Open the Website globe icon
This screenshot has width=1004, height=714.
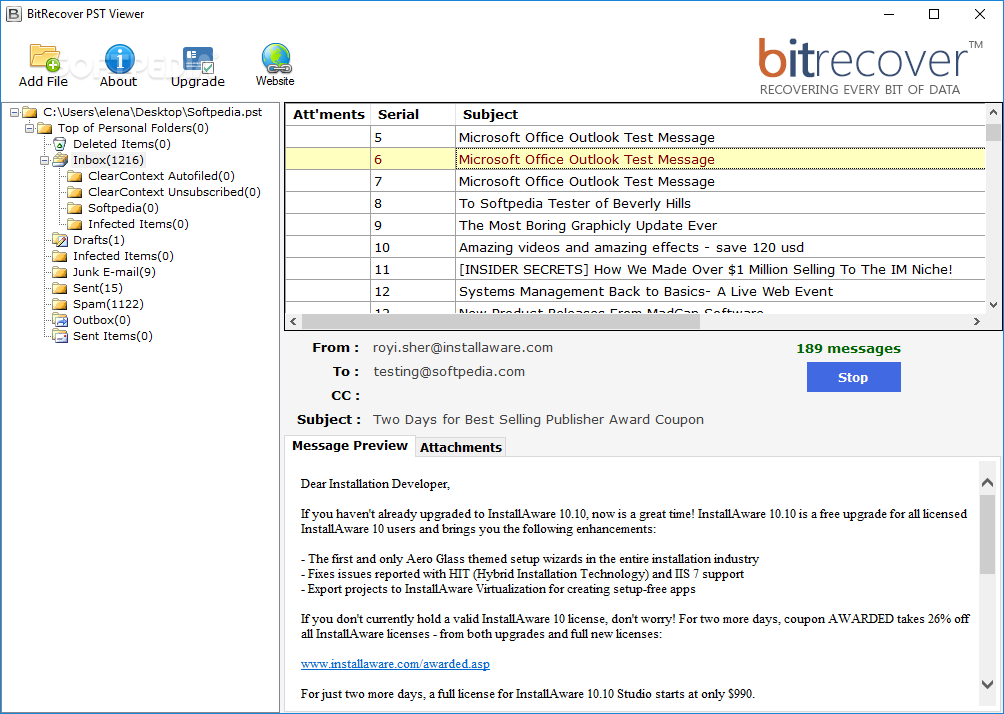[x=276, y=58]
